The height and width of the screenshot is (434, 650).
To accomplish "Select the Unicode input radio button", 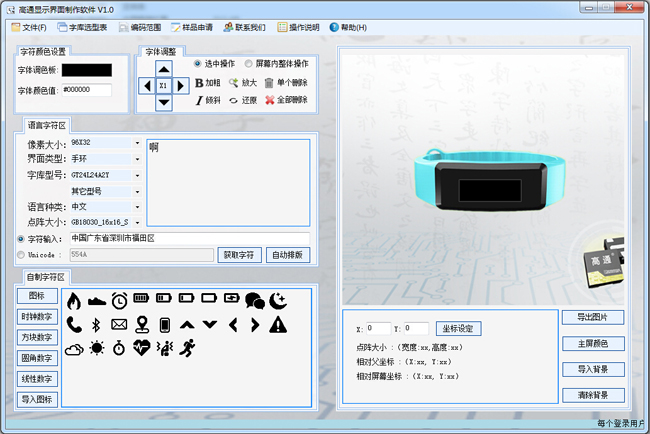I will (21, 255).
